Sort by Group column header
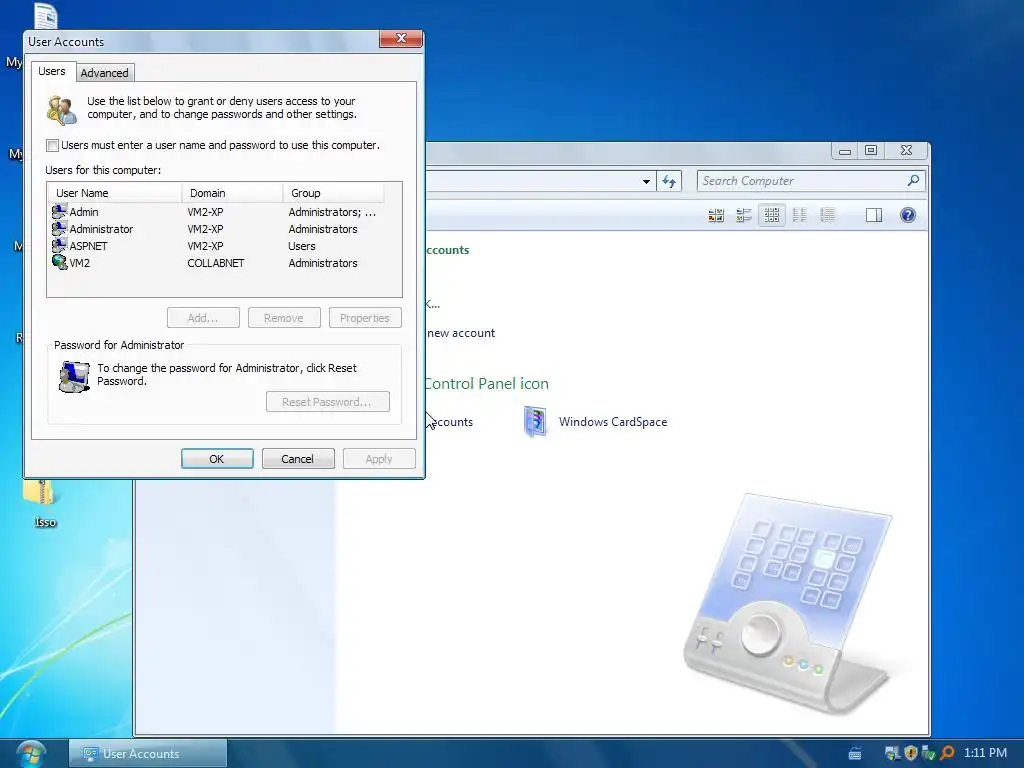Viewport: 1024px width, 768px height. (x=333, y=193)
